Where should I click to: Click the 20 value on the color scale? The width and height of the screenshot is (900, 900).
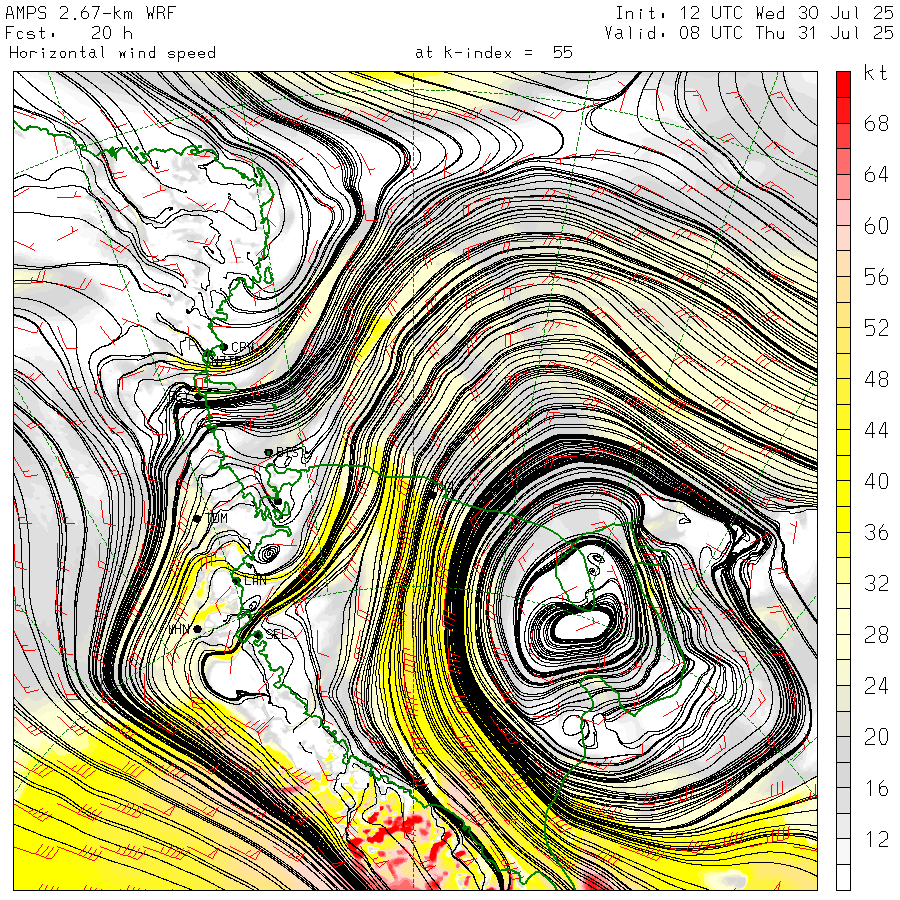point(876,736)
